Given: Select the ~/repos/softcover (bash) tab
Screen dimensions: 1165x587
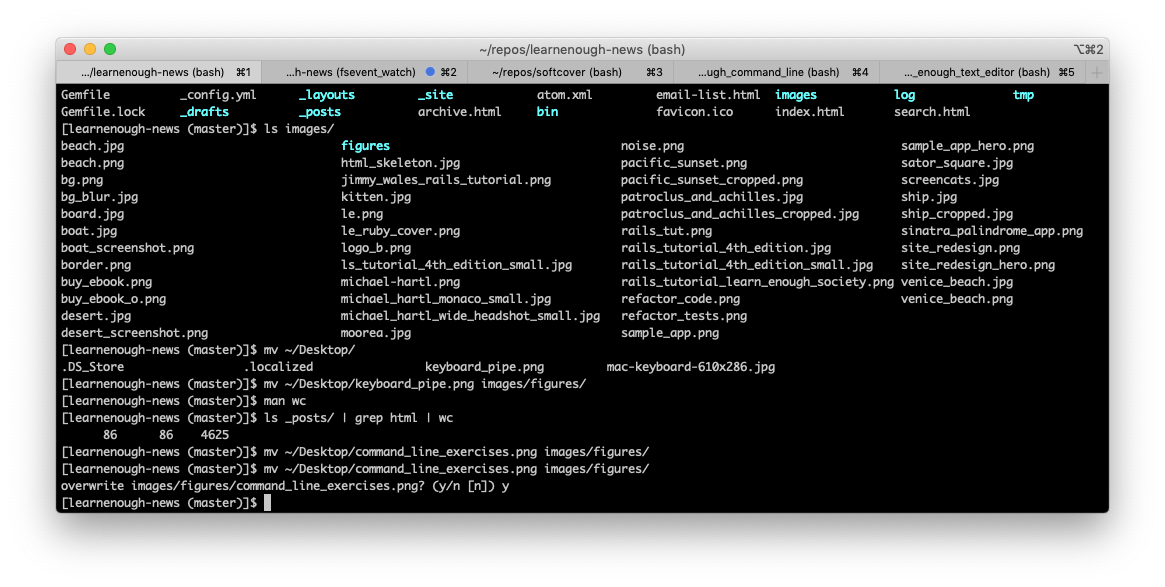Looking at the screenshot, I should (x=557, y=72).
